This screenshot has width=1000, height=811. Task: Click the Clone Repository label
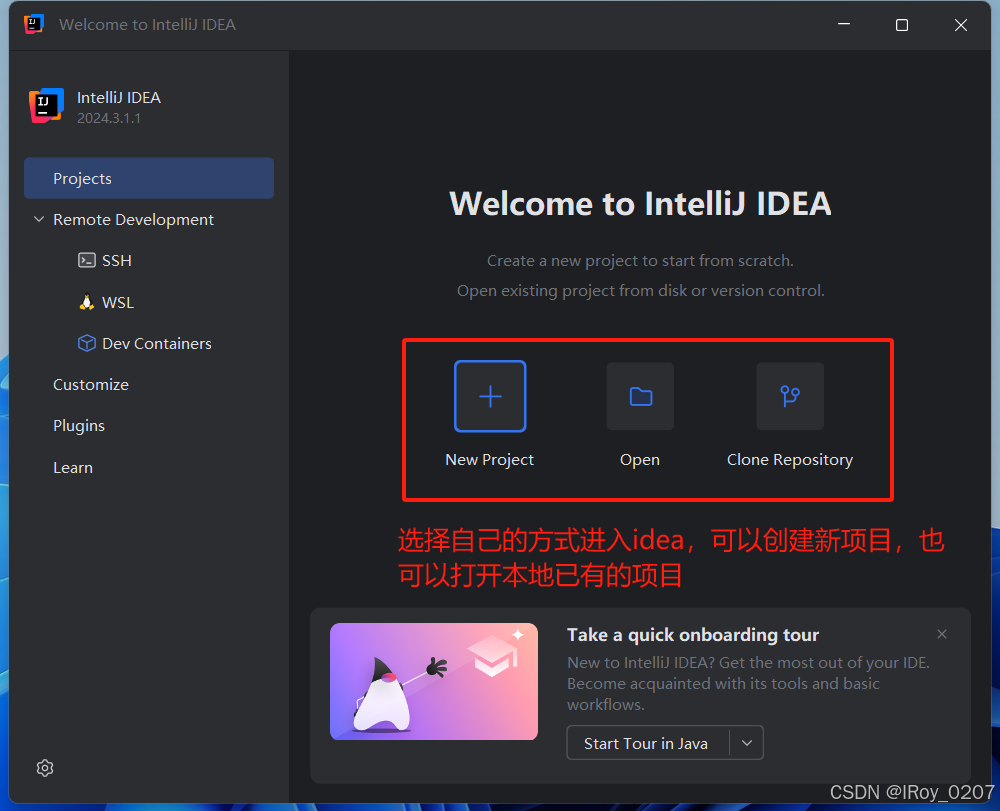(x=790, y=460)
